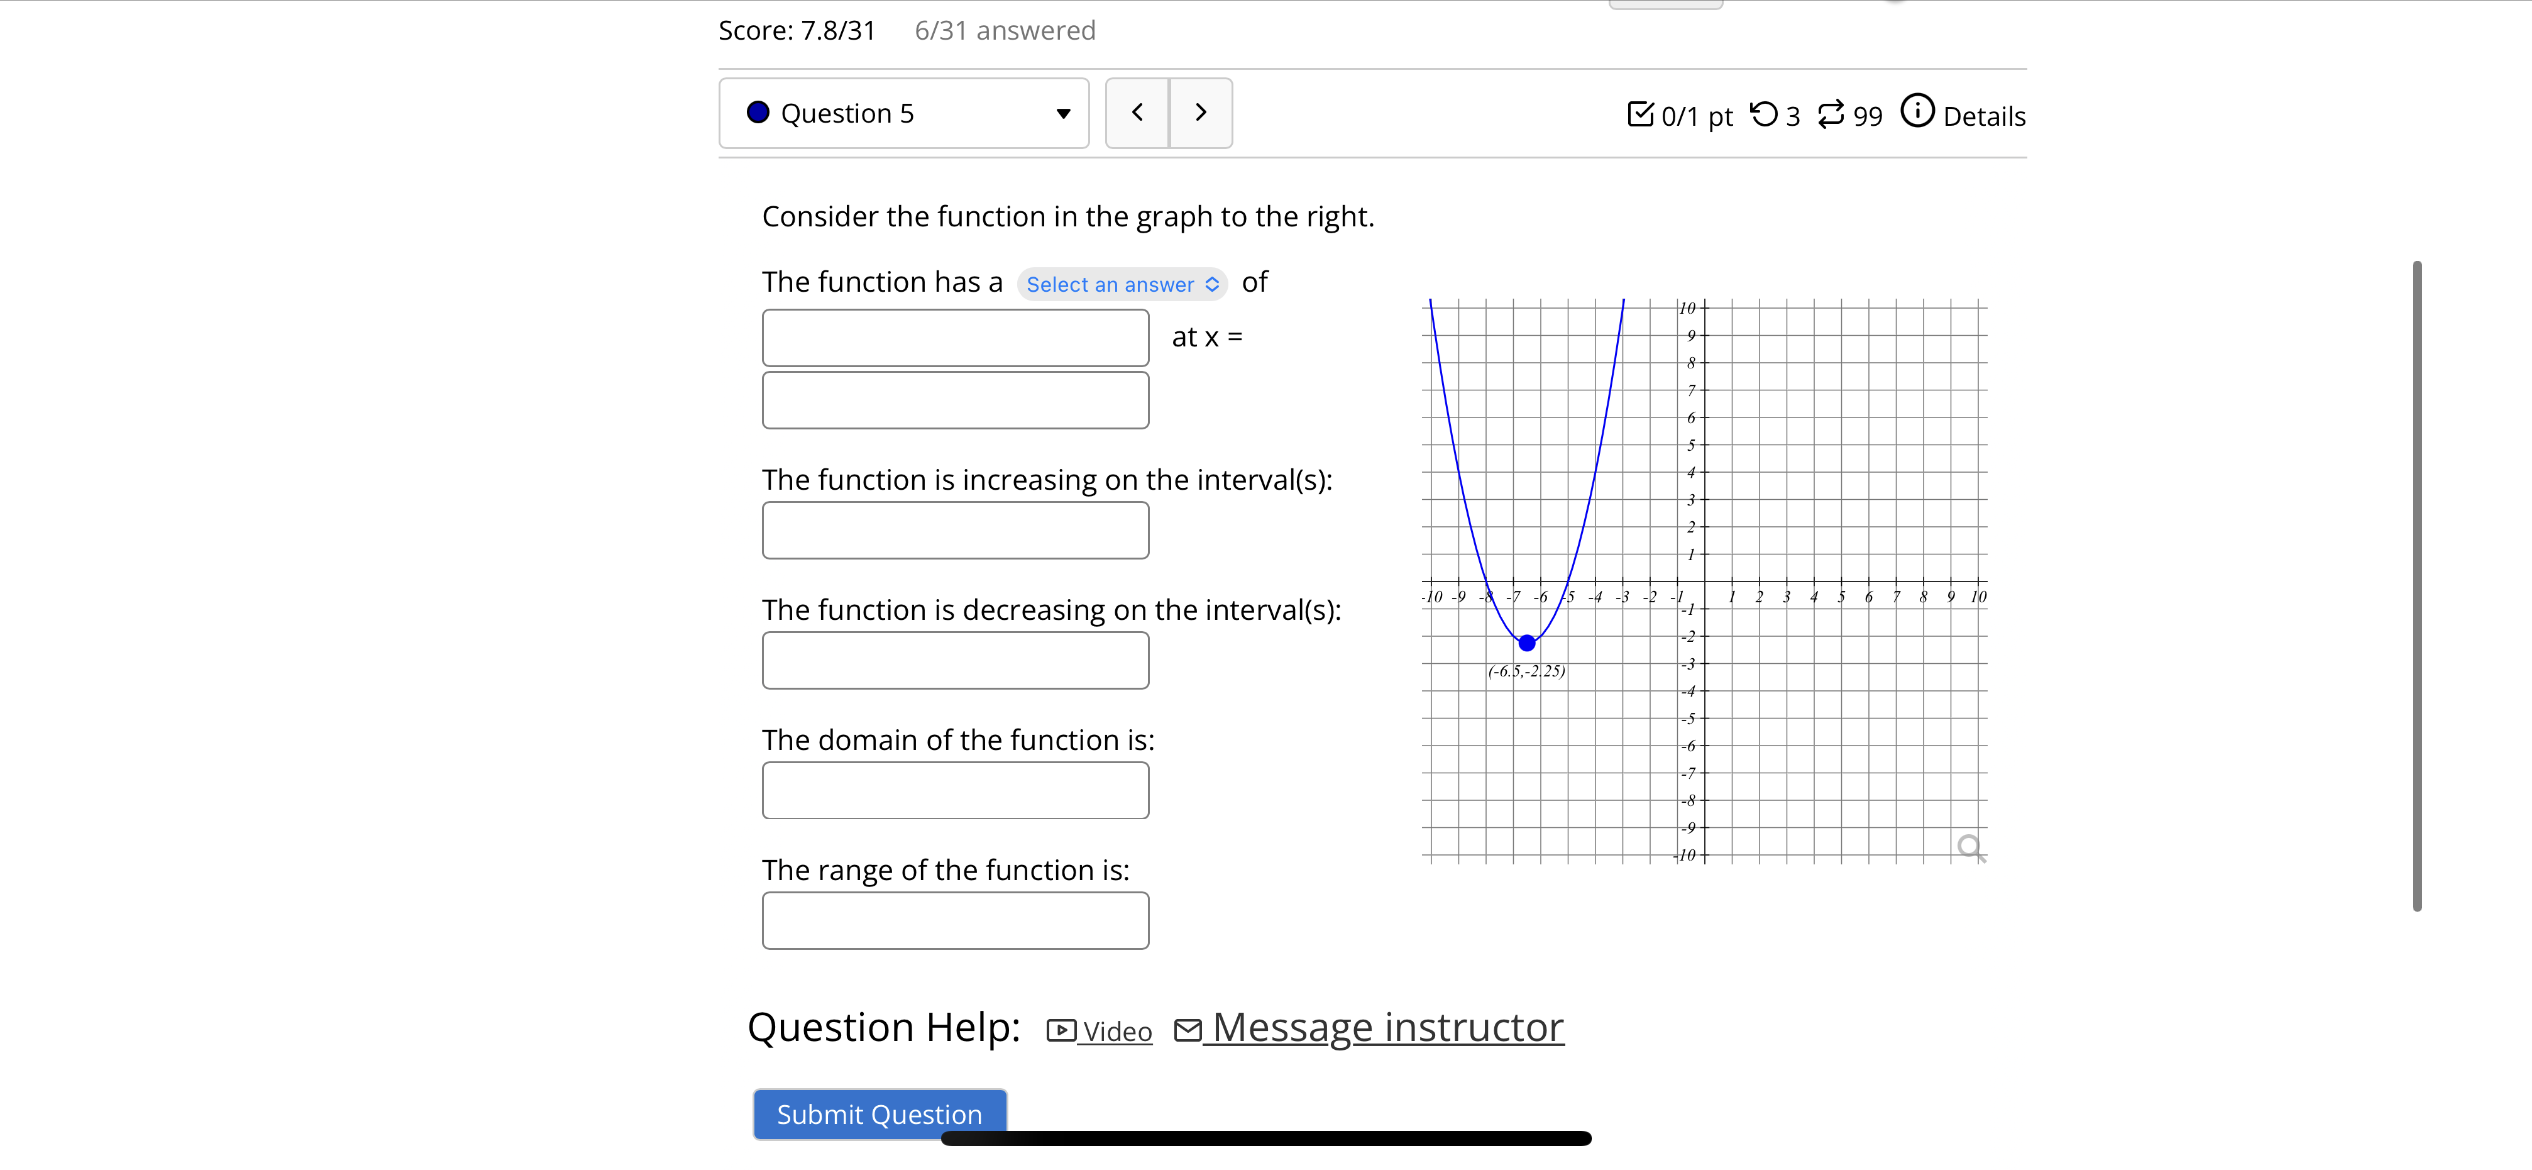Image resolution: width=2532 pixels, height=1170 pixels.
Task: Click the blue vertex point on the parabola
Action: click(1526, 642)
